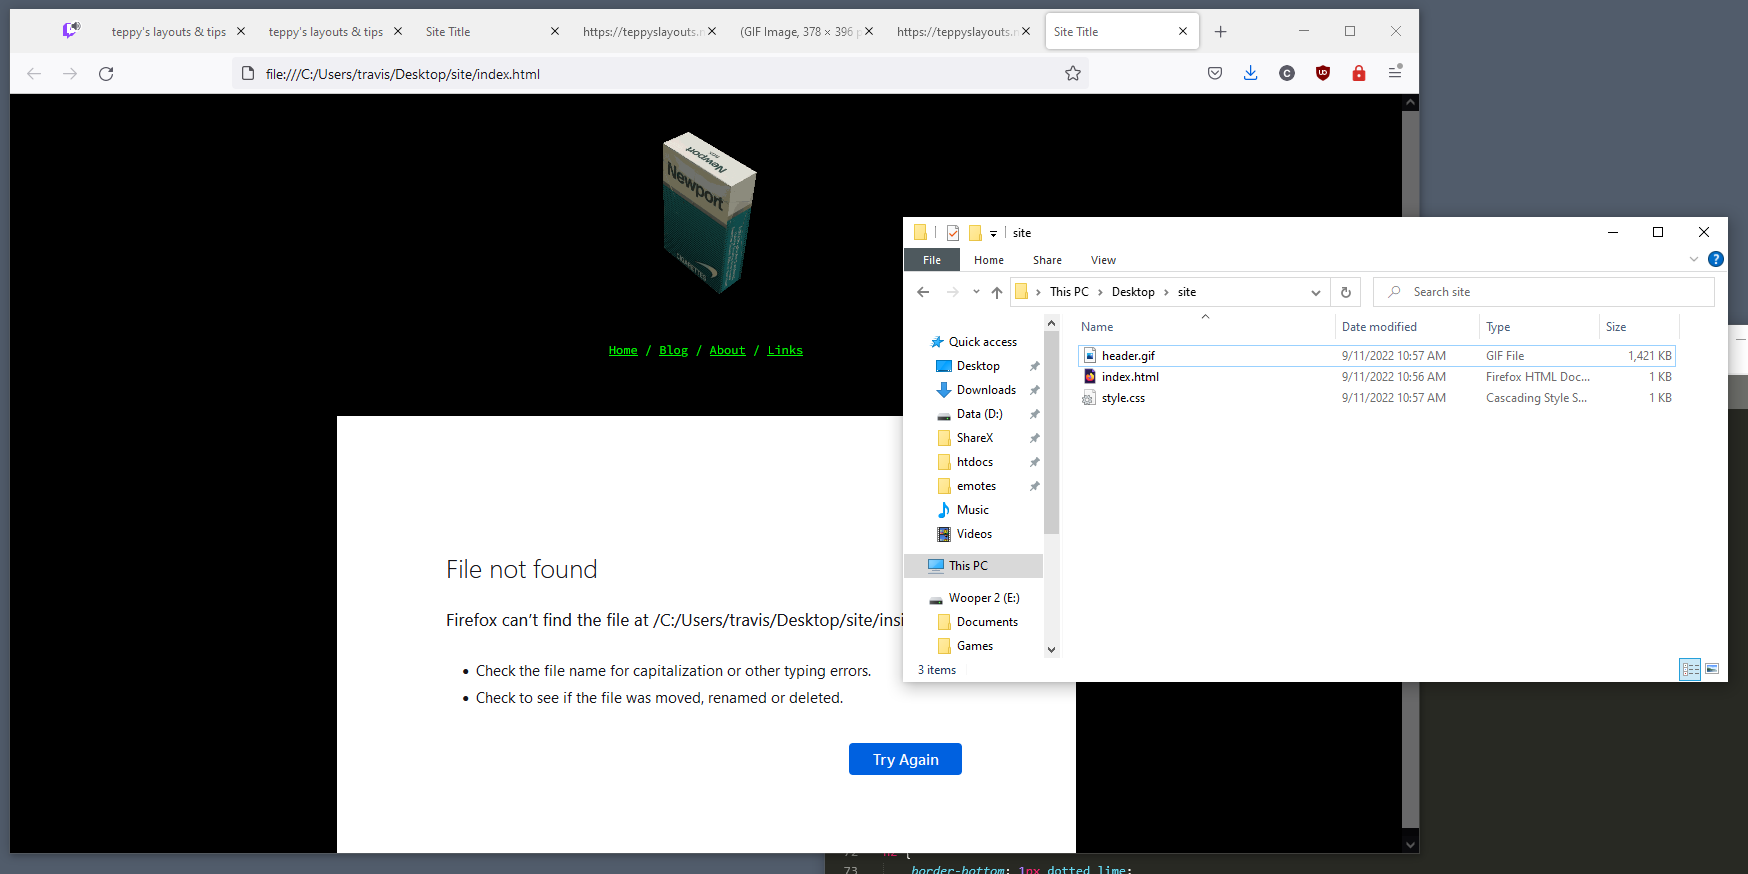Expand the Explorer ribbon chevron
1748x874 pixels.
click(x=1694, y=259)
